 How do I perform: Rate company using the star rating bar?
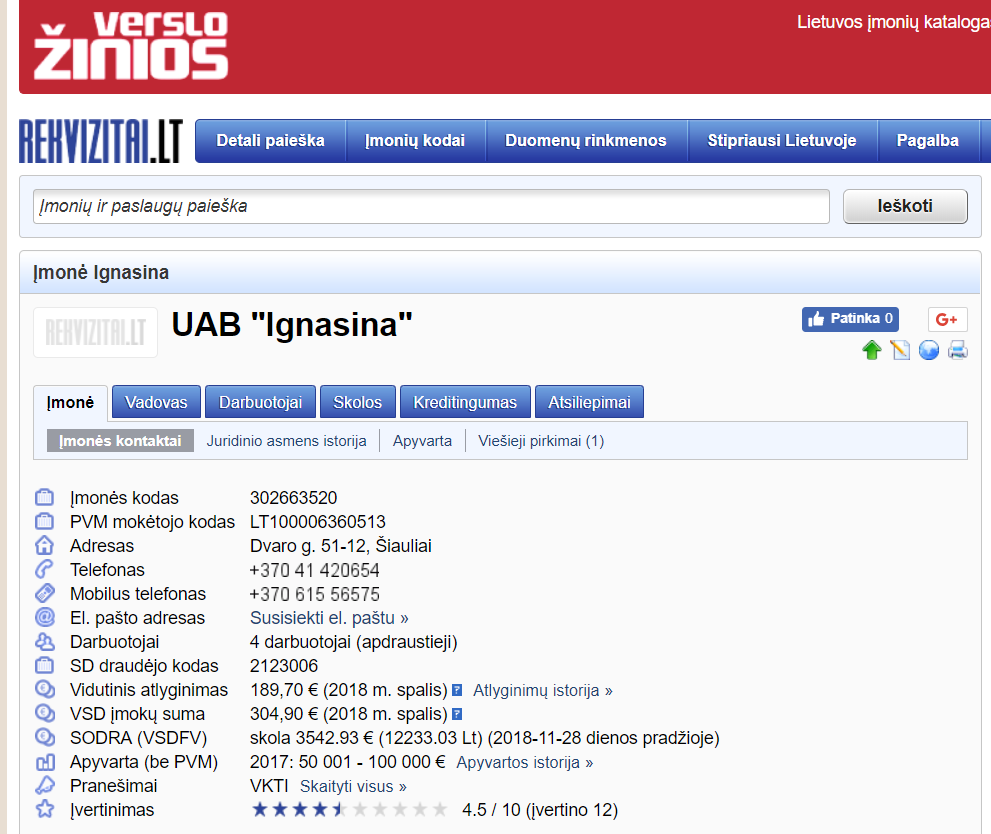350,809
